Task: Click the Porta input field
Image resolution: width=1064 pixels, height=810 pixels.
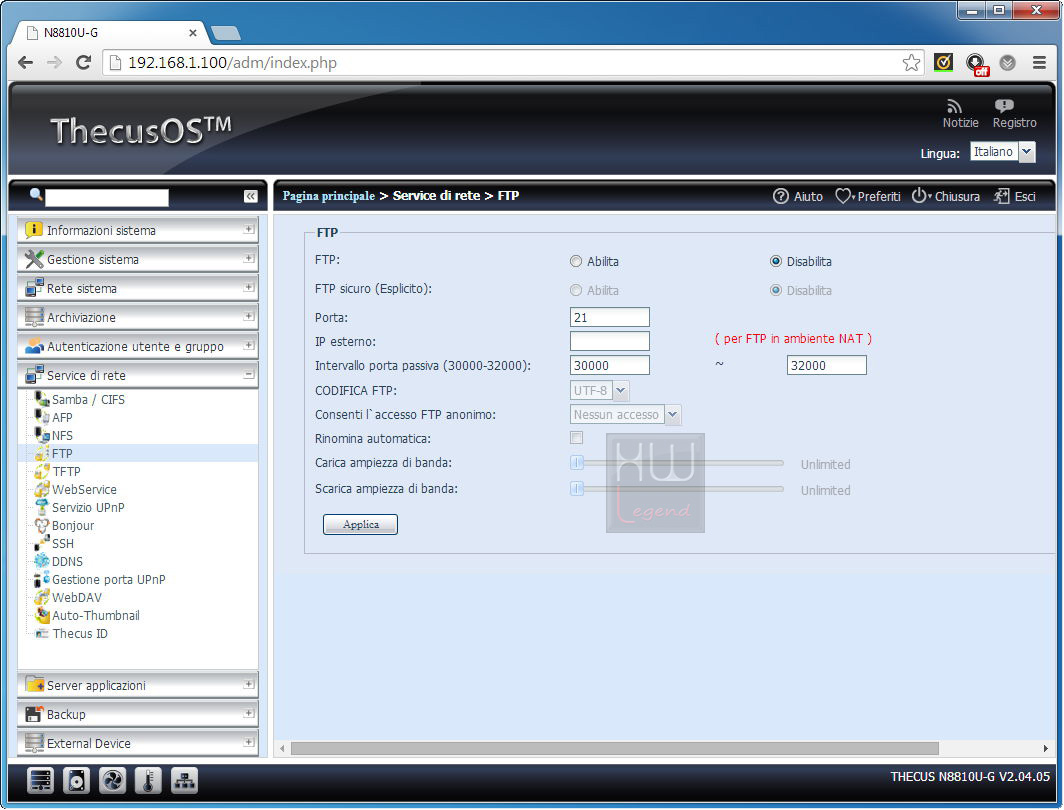Action: [610, 317]
